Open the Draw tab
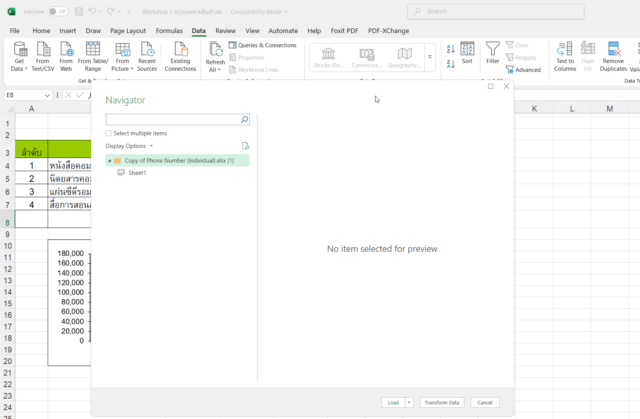The width and height of the screenshot is (640, 419). click(93, 31)
